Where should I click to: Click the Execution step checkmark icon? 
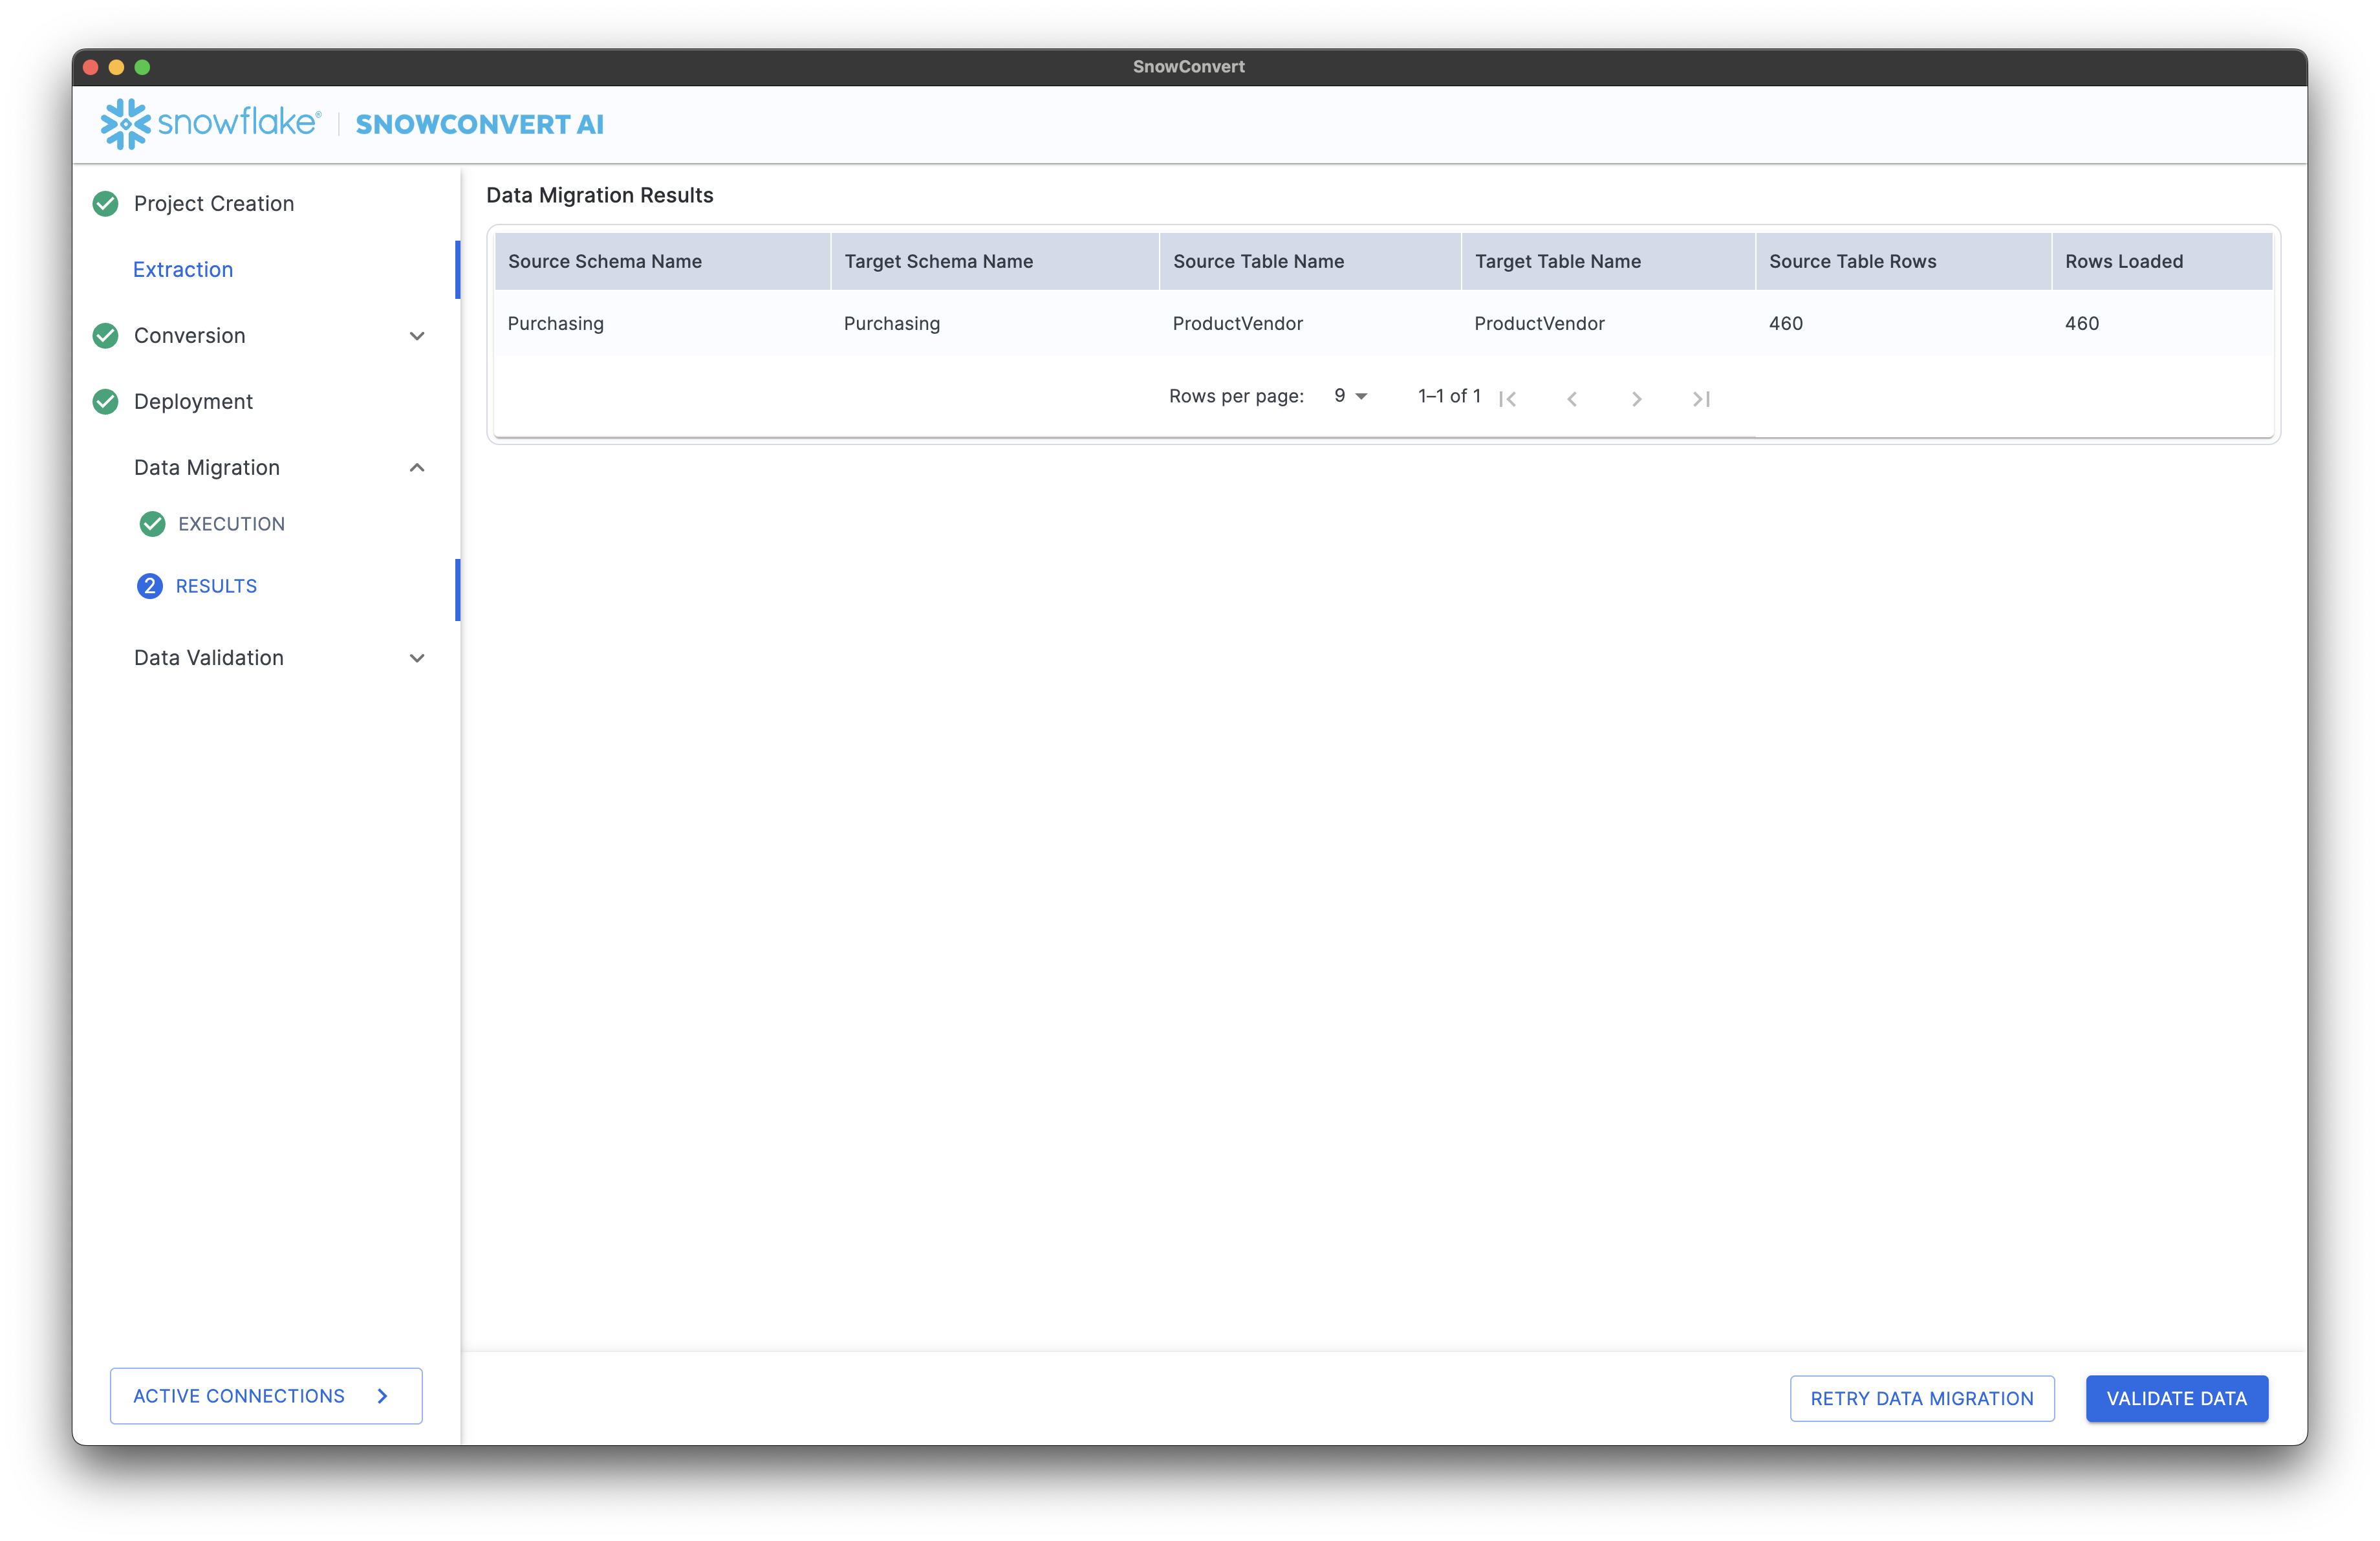coord(152,524)
